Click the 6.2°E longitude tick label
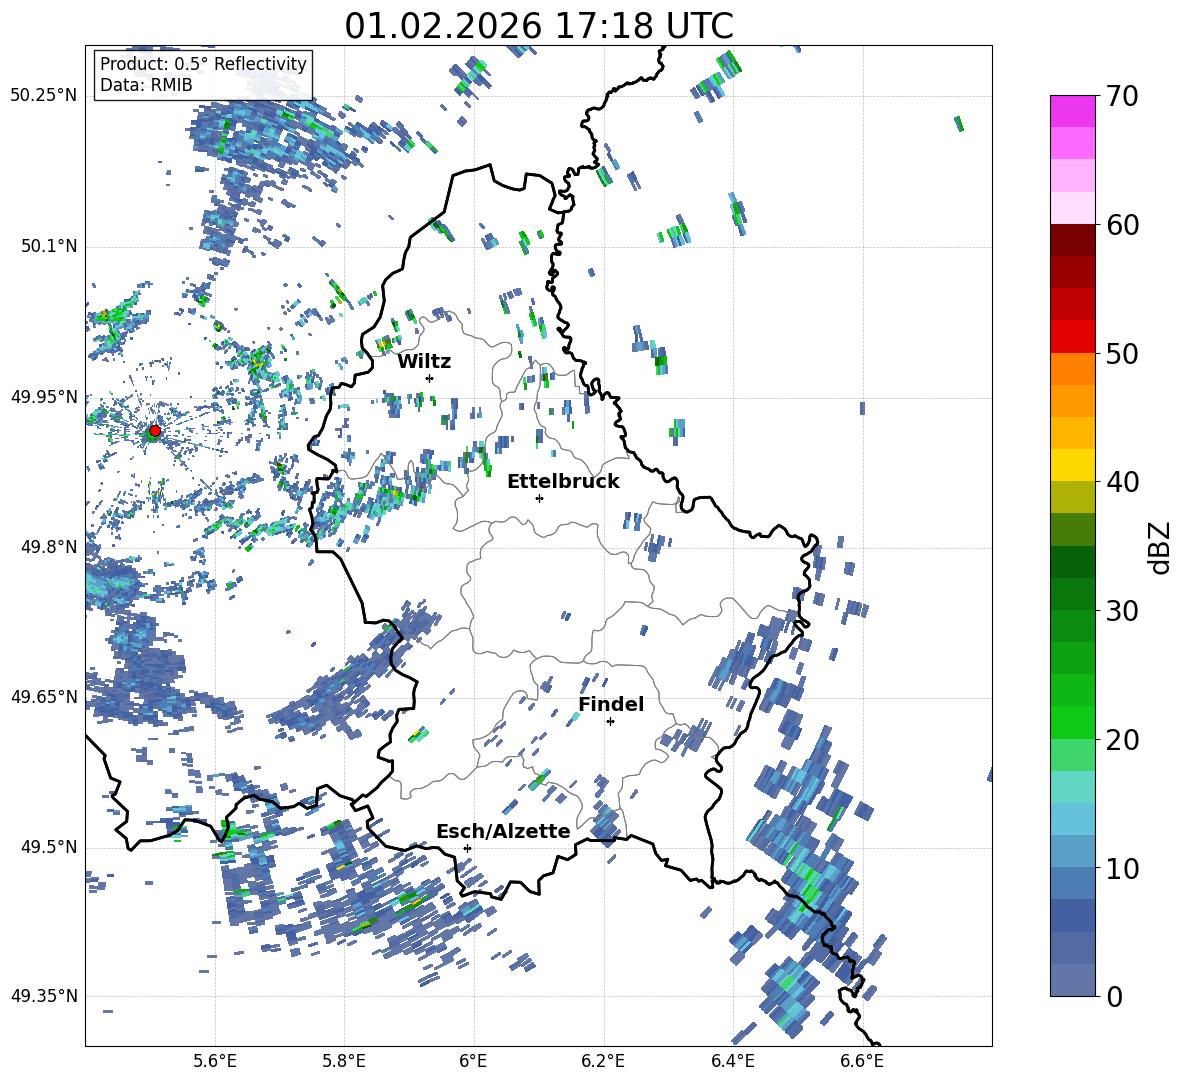Viewport: 1184px width, 1081px height. 604,1059
